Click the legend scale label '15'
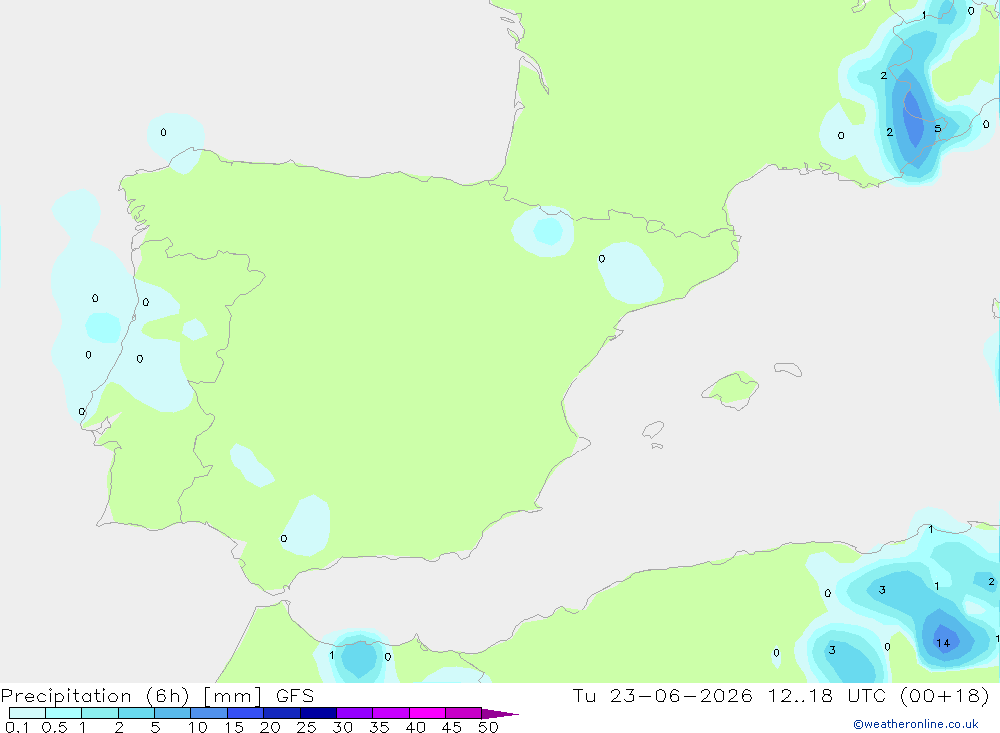The width and height of the screenshot is (1000, 733). click(x=234, y=727)
